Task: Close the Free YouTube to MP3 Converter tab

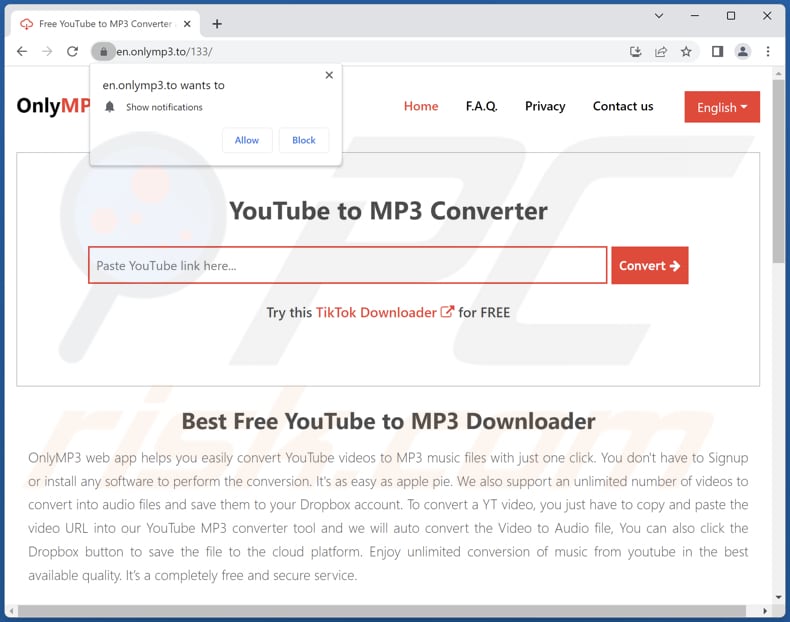Action: click(x=187, y=24)
